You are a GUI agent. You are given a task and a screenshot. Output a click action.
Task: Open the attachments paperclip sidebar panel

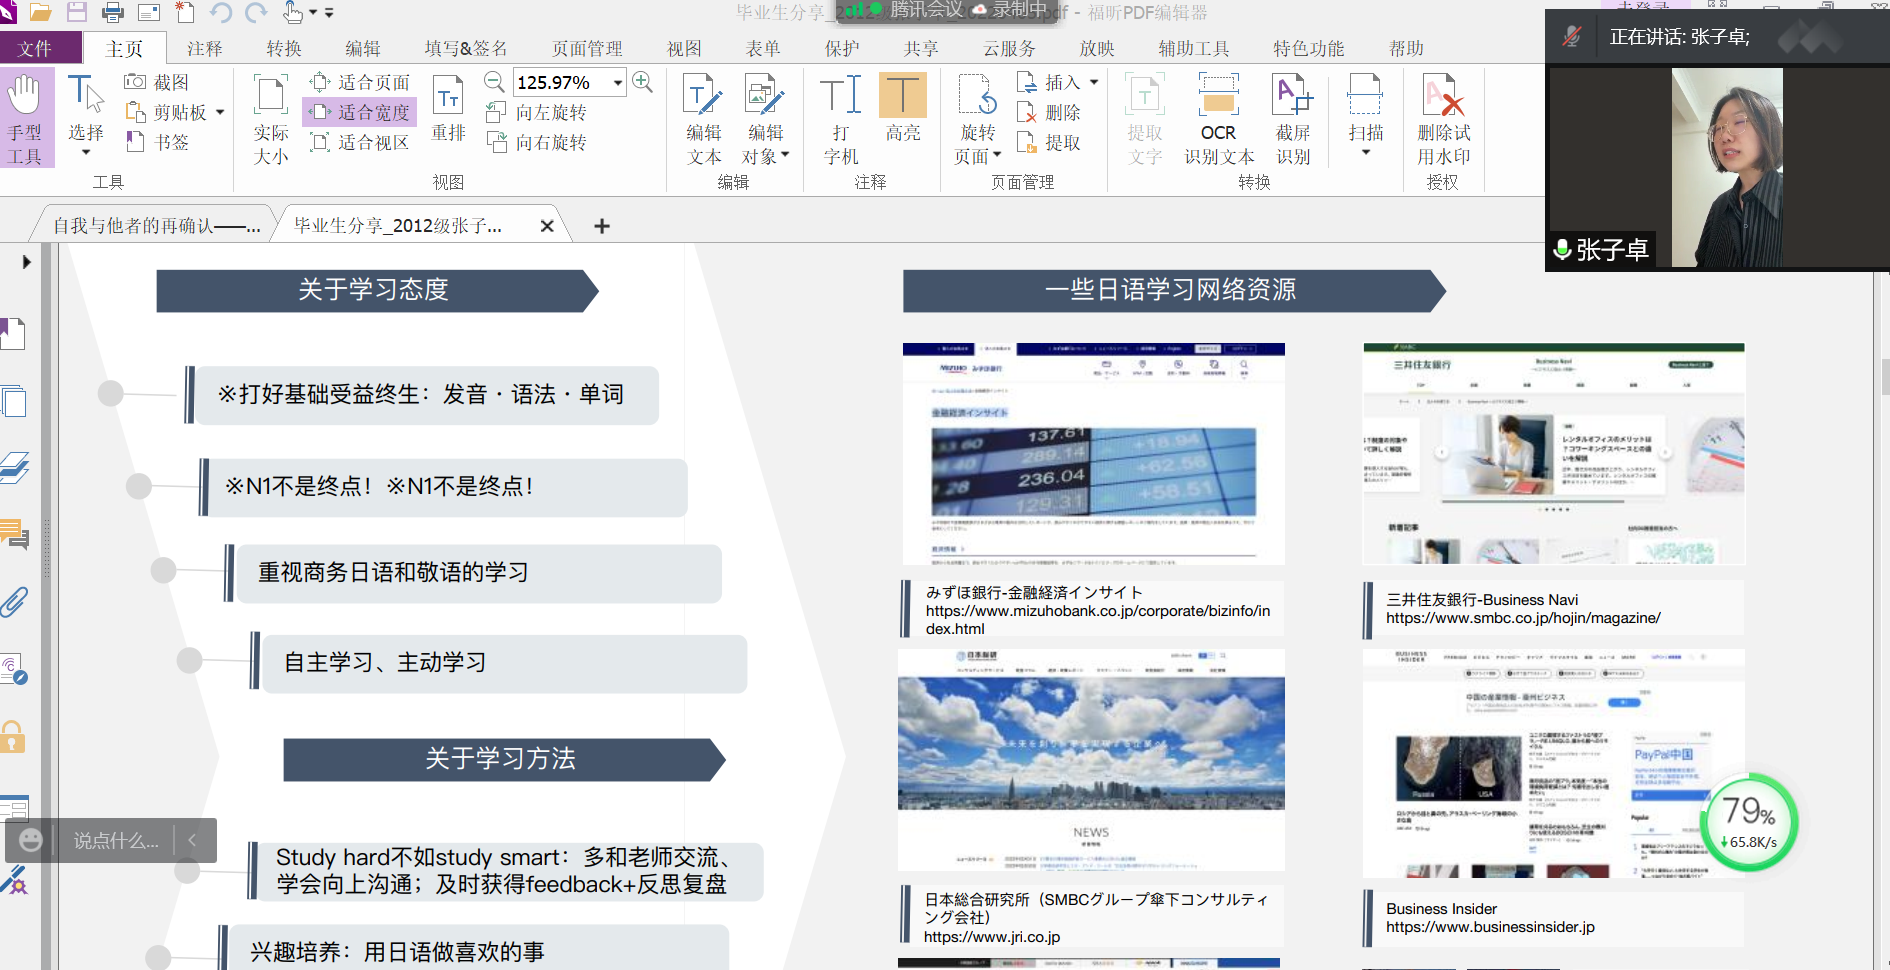[15, 602]
